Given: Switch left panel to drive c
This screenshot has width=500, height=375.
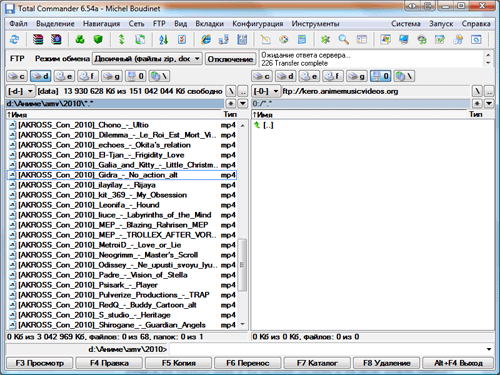Looking at the screenshot, I should coord(17,76).
